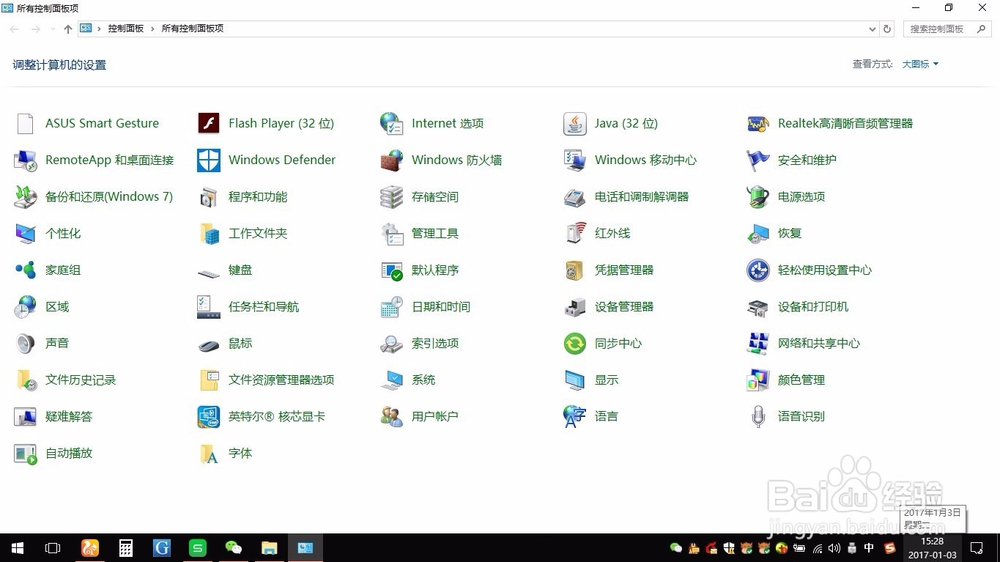Open Windows Defender shield icon
1000x562 pixels.
209,160
